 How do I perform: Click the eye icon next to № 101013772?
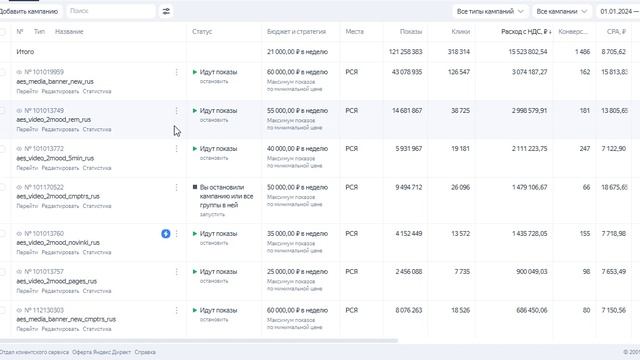[19, 149]
